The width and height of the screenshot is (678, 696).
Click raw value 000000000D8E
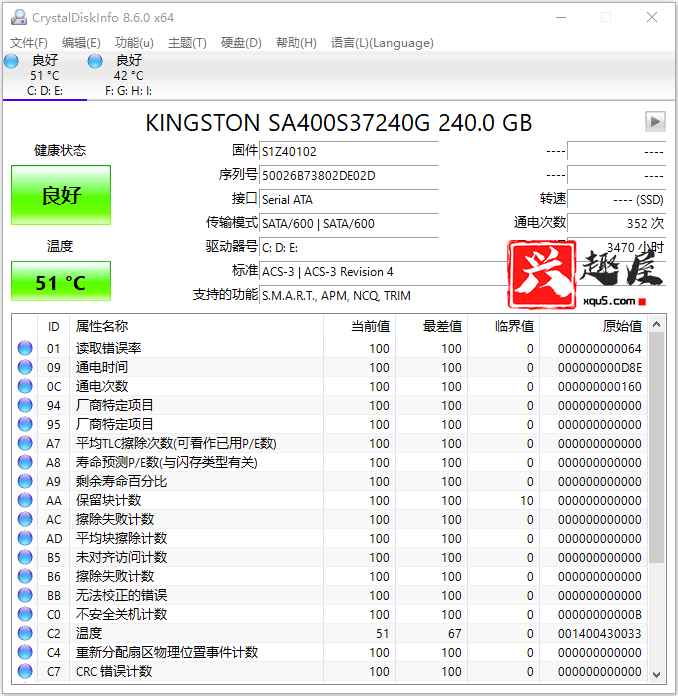(x=599, y=368)
